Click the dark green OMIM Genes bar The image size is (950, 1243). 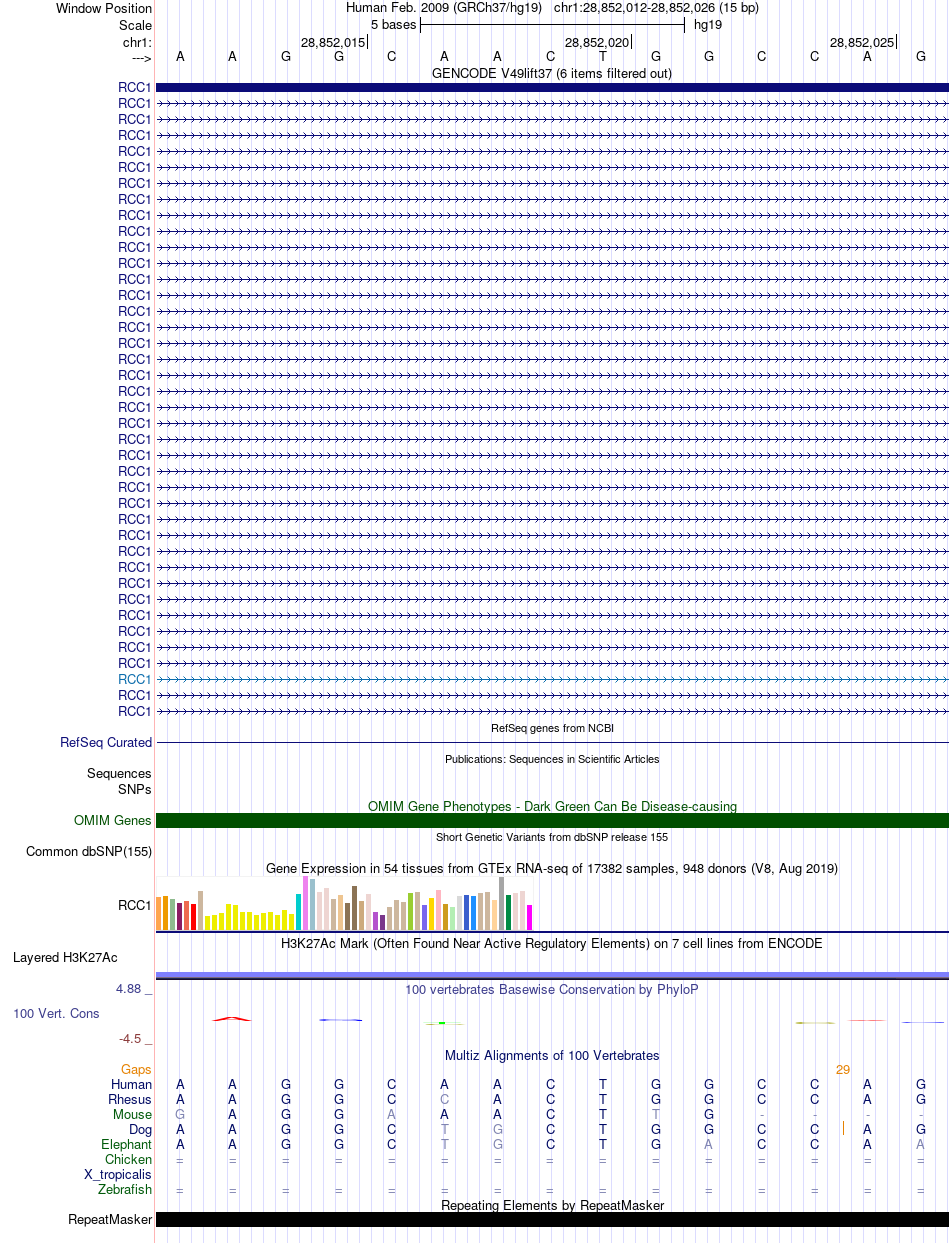point(552,821)
